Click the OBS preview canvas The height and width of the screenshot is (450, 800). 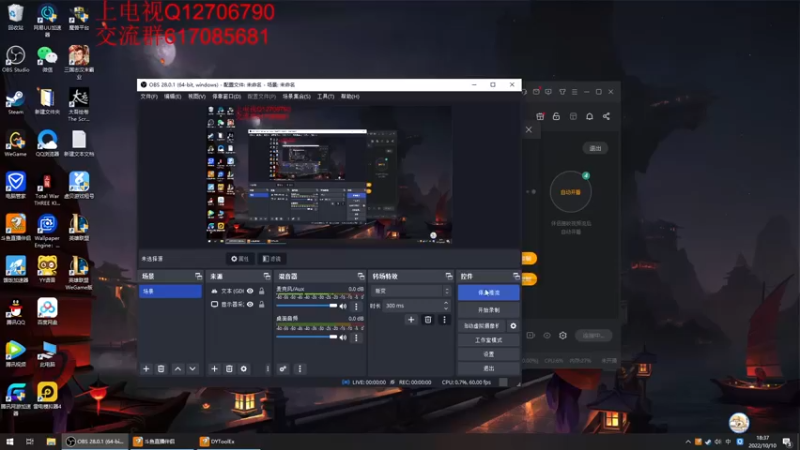[329, 174]
